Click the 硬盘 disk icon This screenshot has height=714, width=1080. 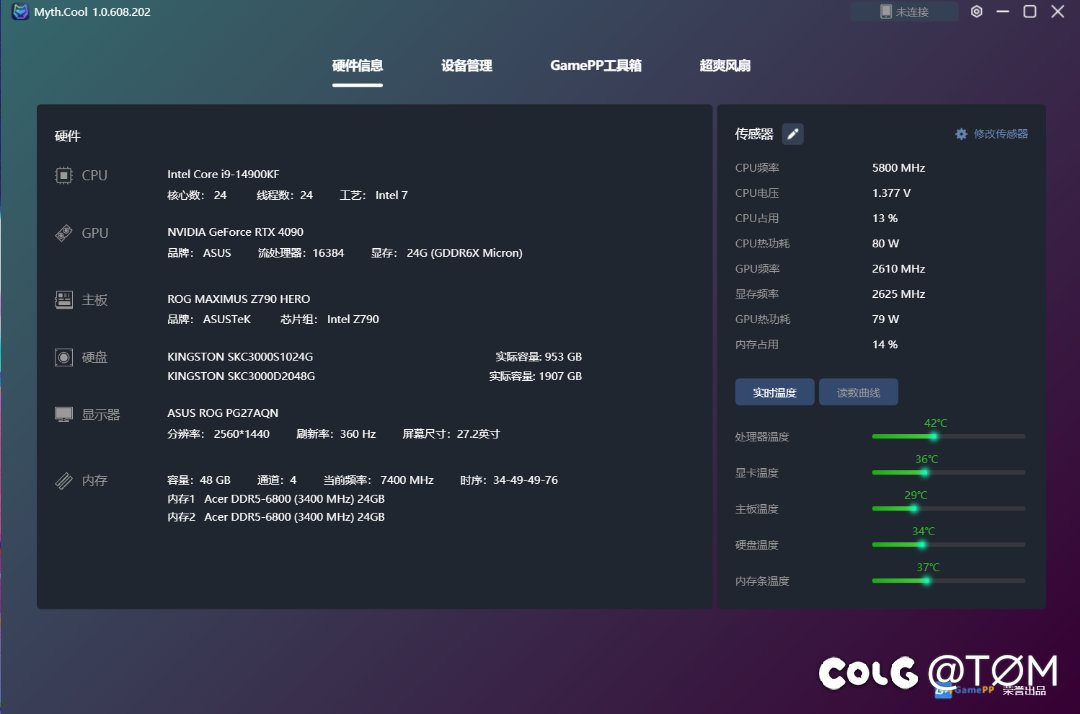click(x=63, y=357)
